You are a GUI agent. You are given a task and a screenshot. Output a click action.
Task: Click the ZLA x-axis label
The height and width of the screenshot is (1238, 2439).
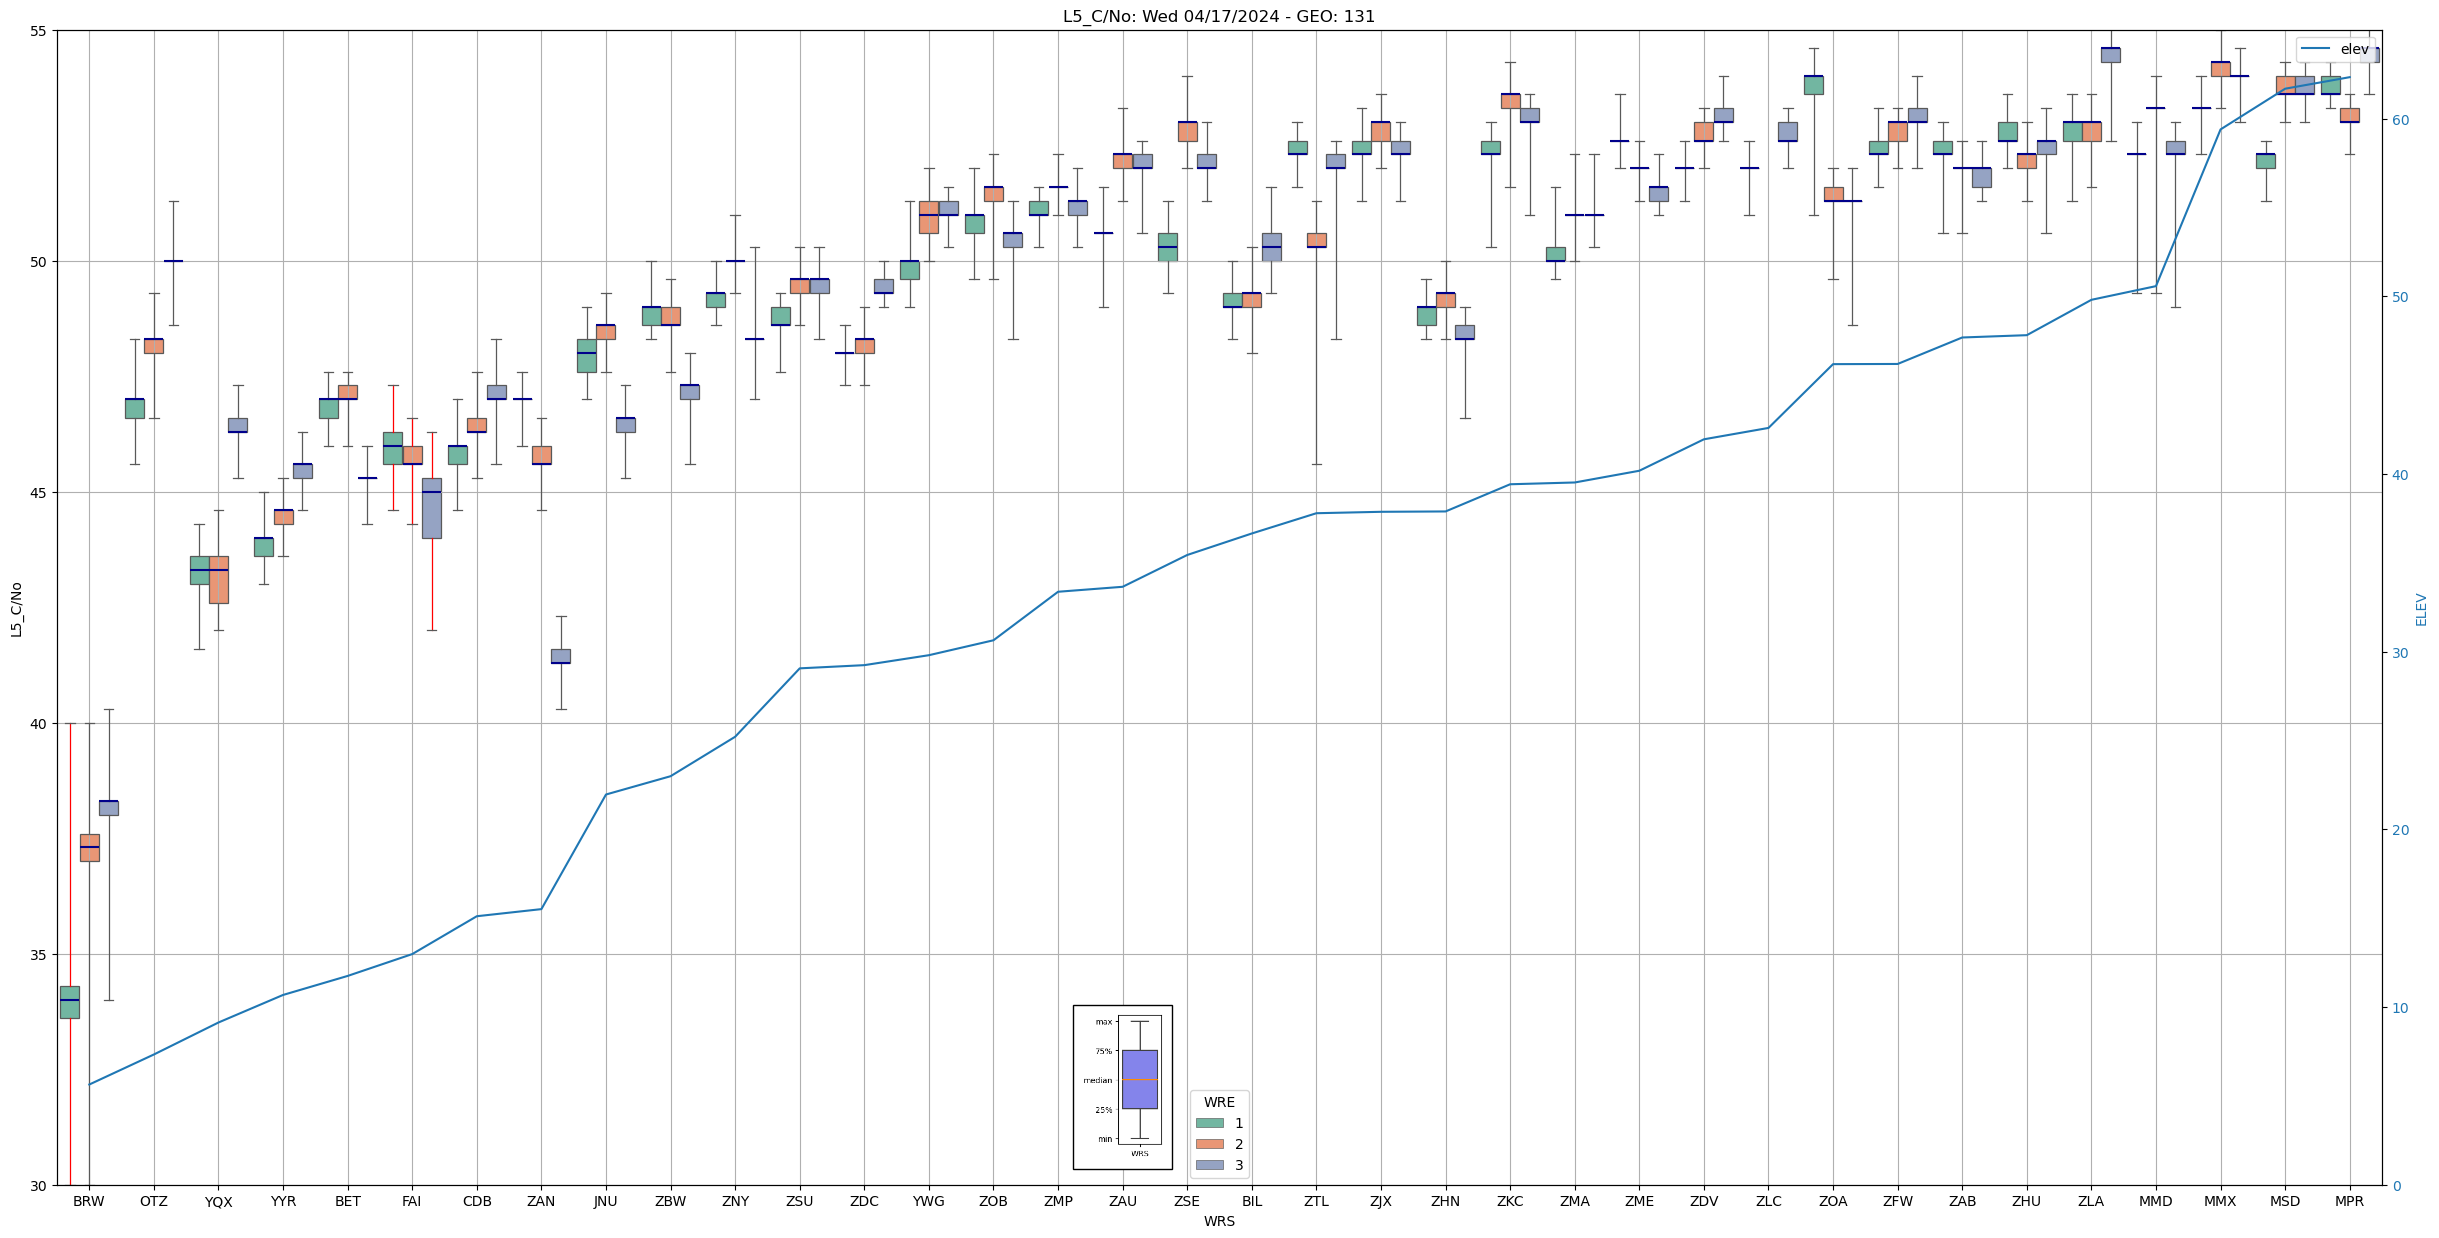click(2091, 1202)
